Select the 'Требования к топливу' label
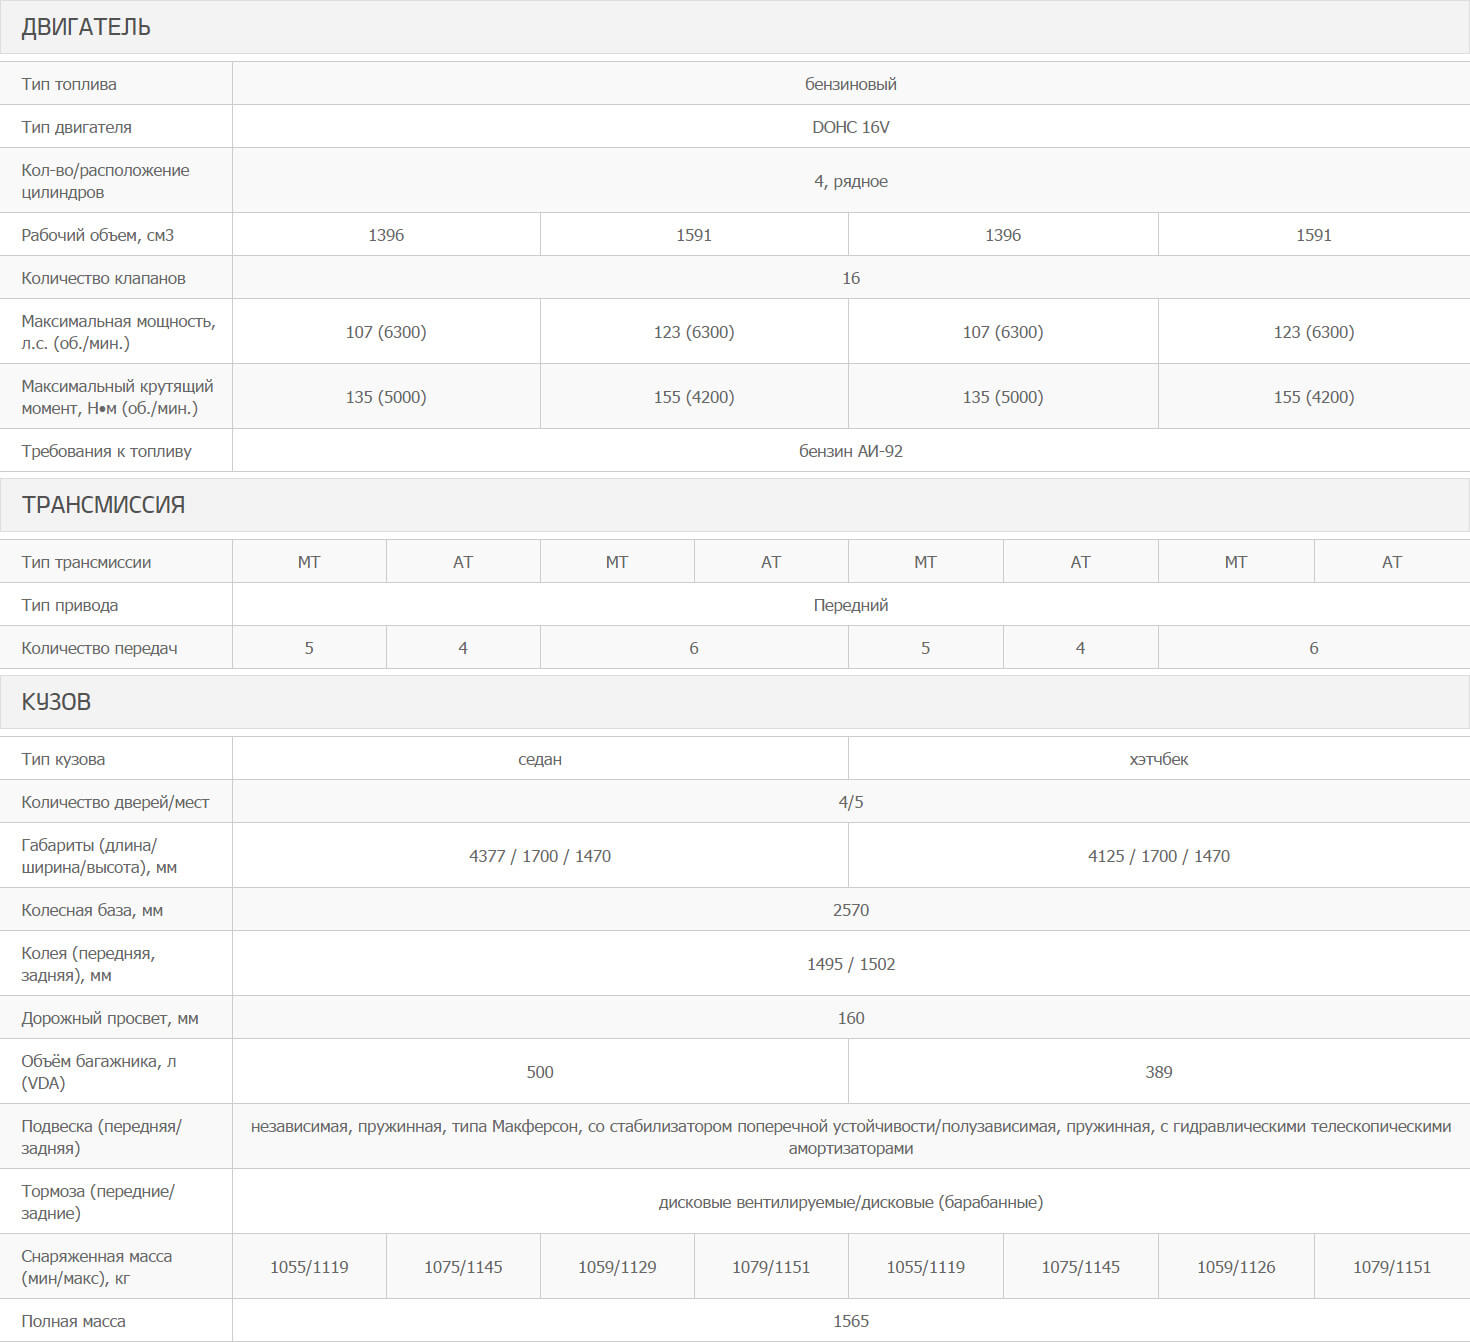 tap(106, 451)
